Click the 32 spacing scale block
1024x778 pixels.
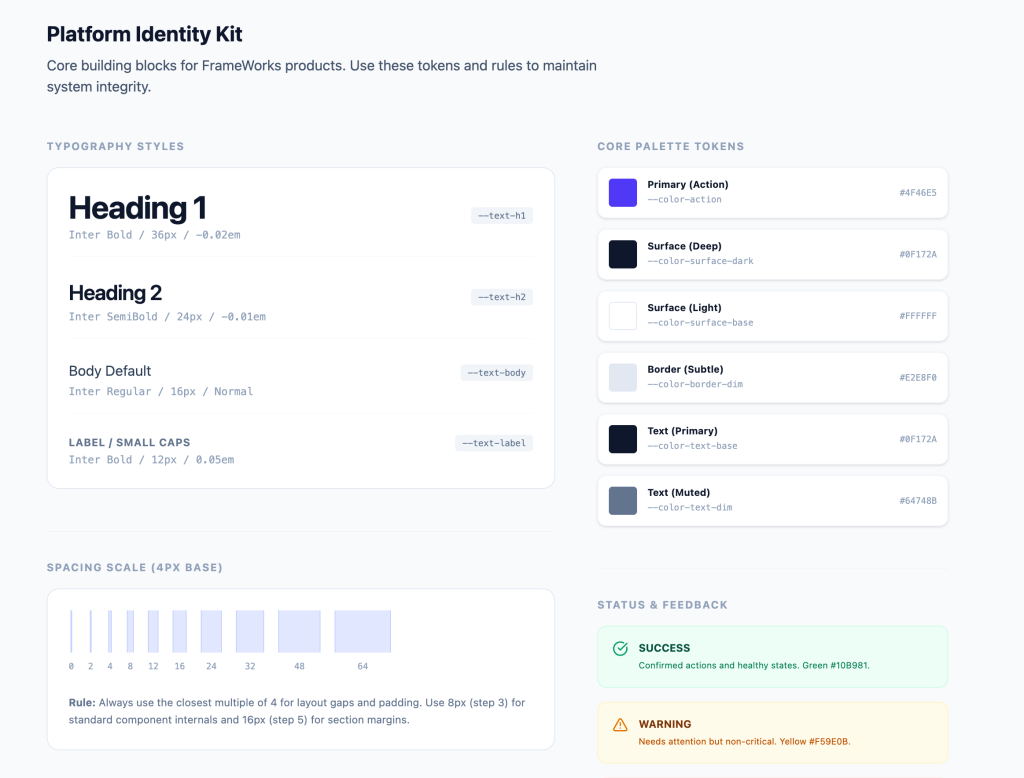250,632
